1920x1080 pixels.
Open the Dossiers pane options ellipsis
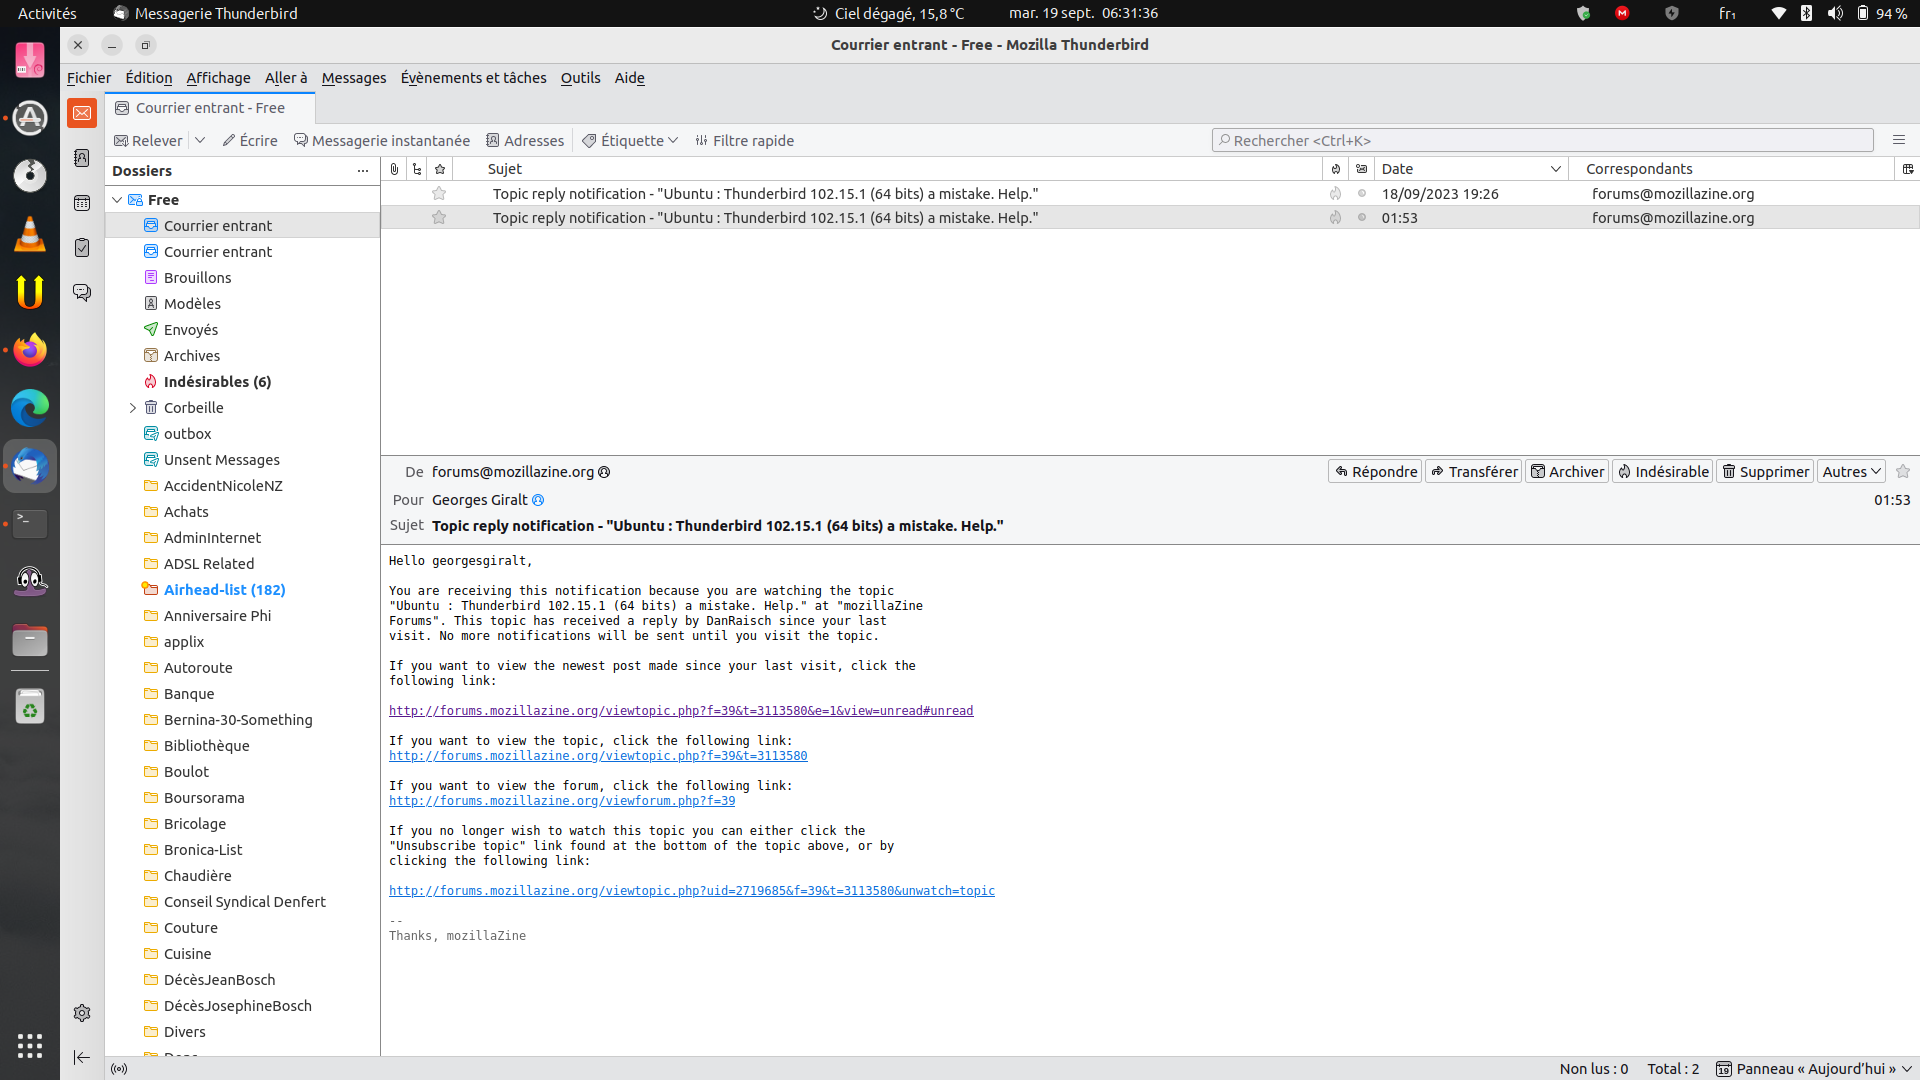363,171
